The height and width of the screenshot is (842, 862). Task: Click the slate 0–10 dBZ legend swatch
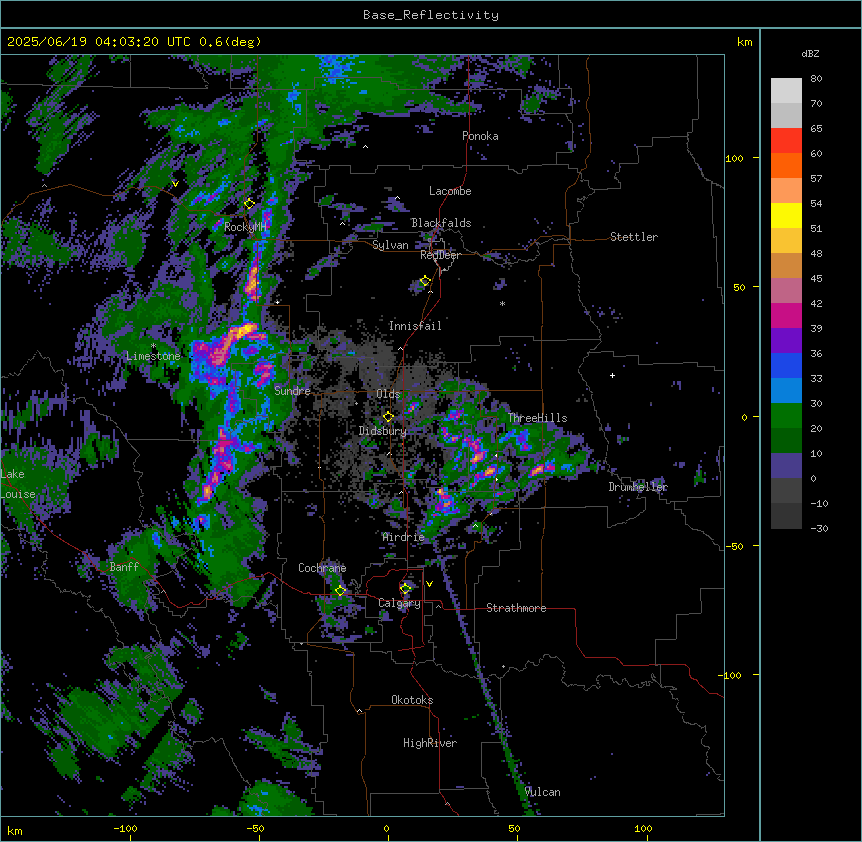coord(786,466)
